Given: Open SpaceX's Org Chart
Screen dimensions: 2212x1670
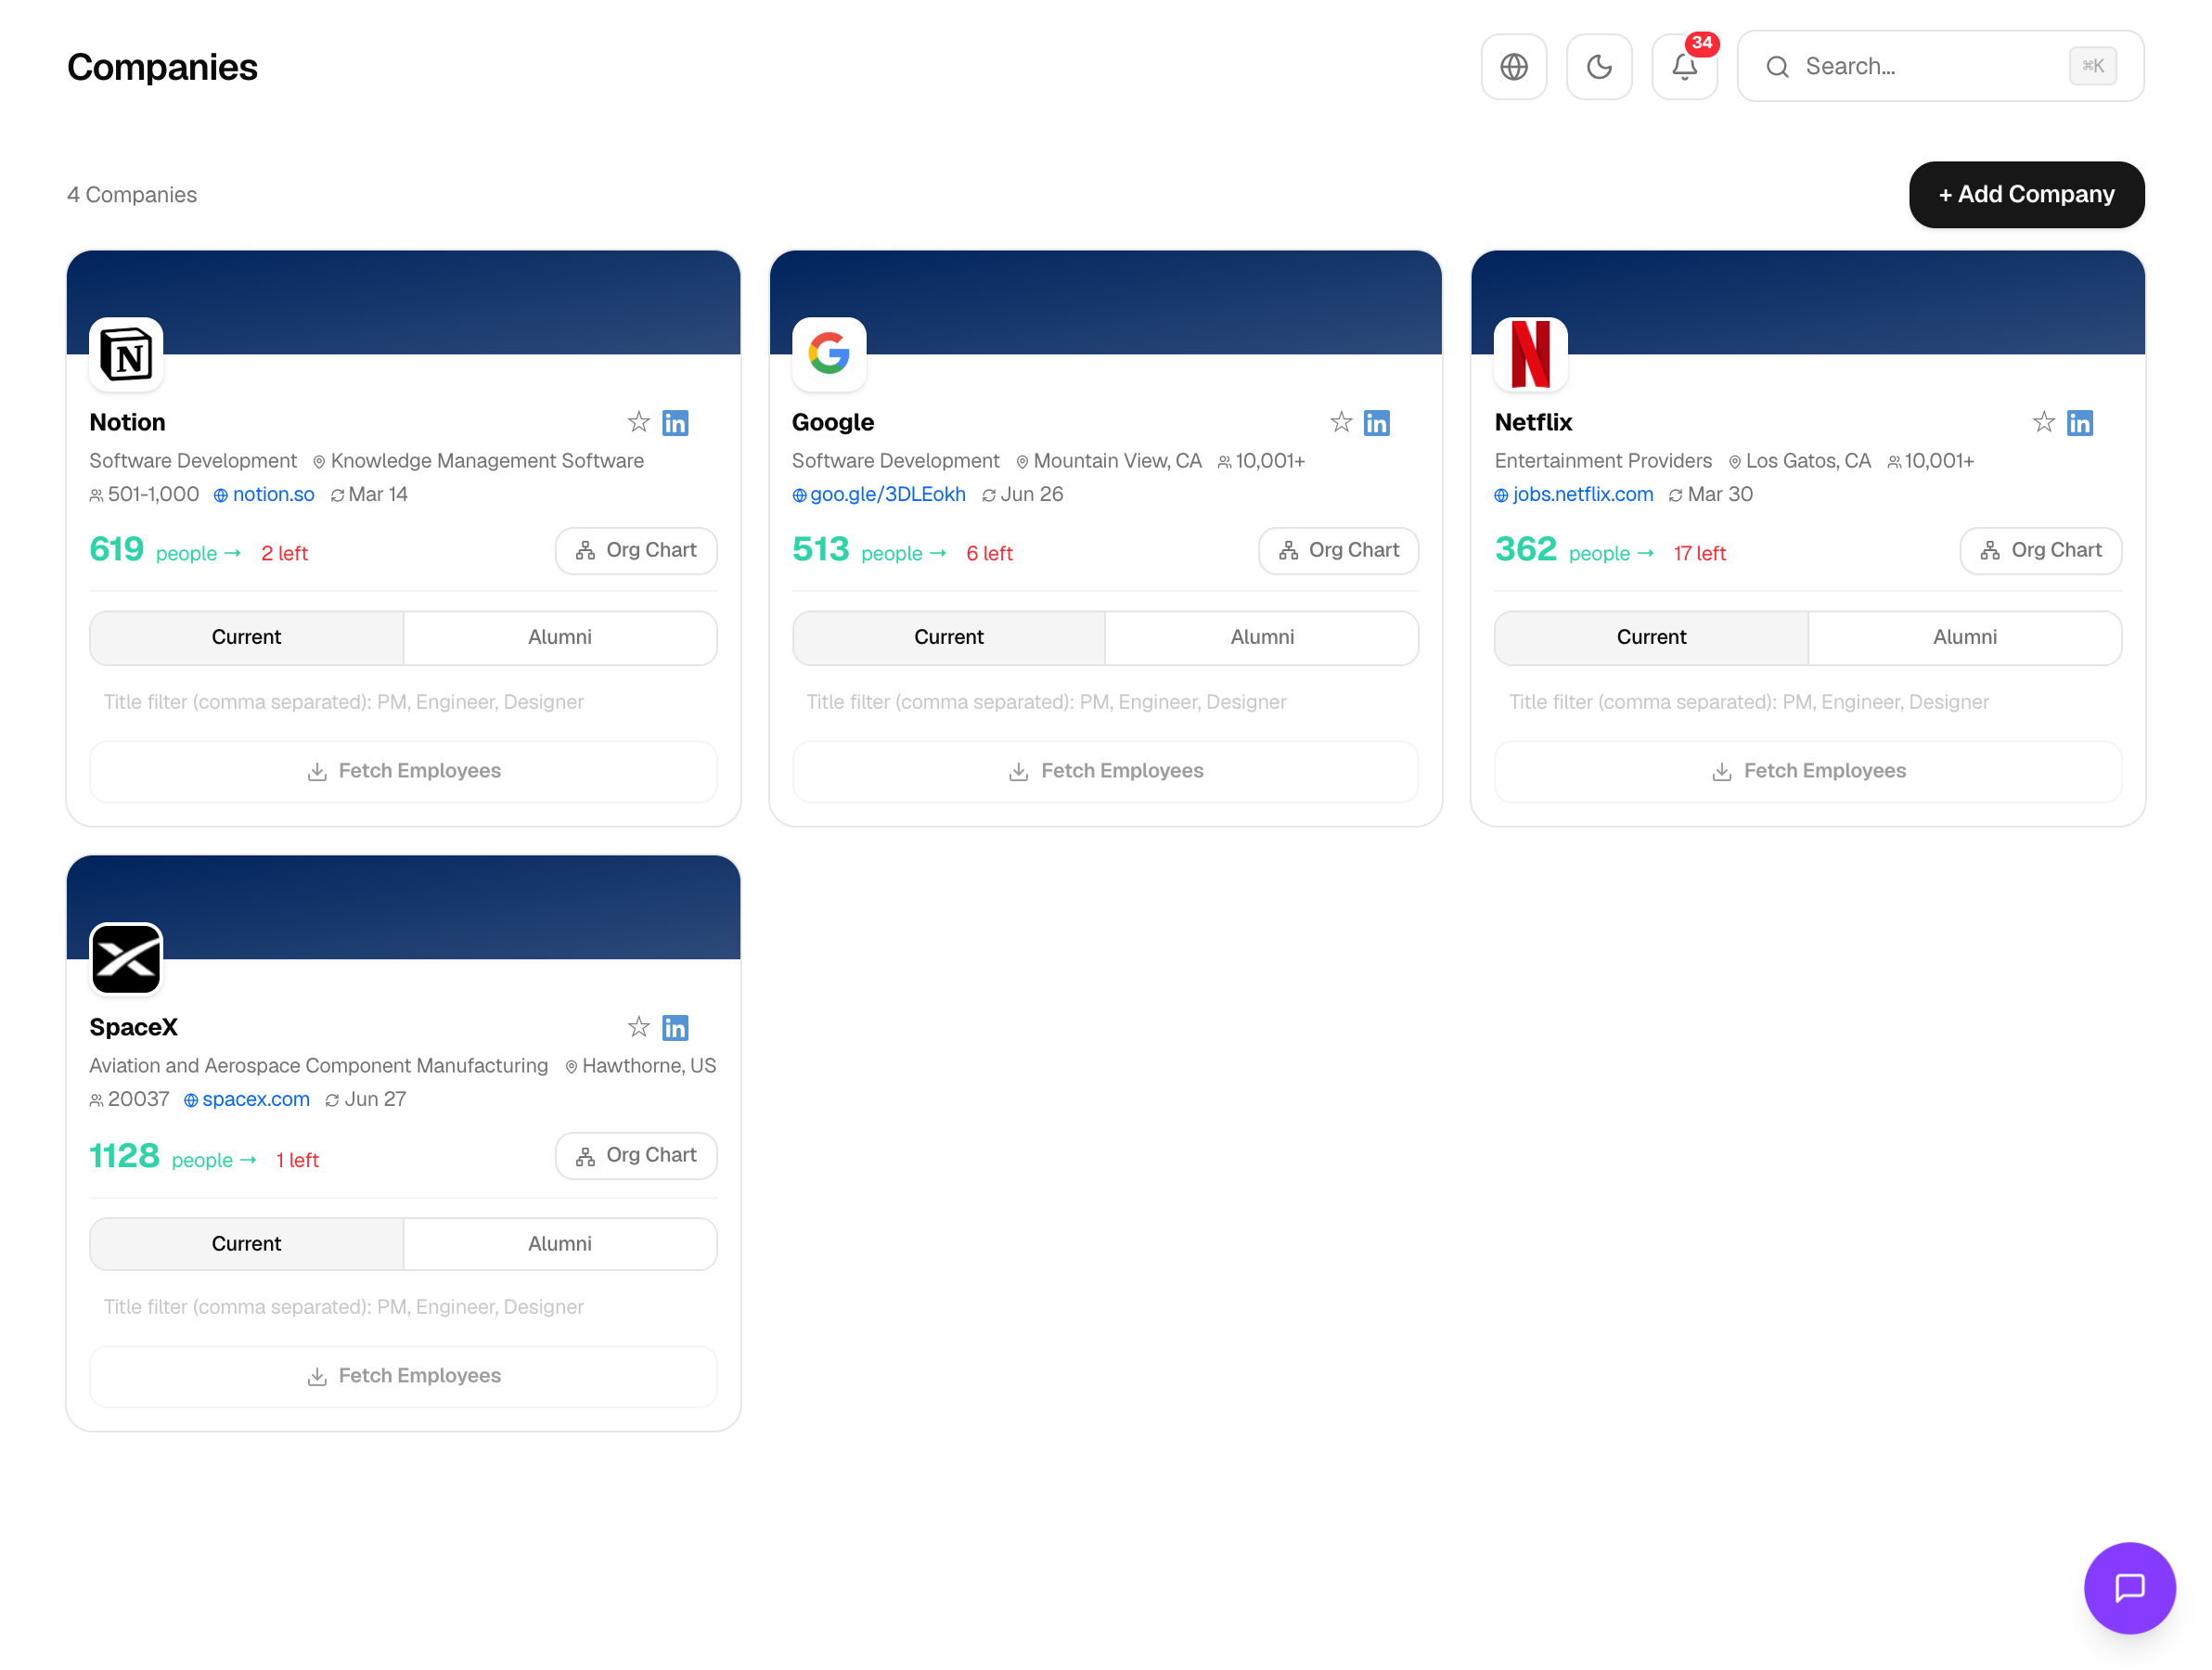Looking at the screenshot, I should point(636,1155).
